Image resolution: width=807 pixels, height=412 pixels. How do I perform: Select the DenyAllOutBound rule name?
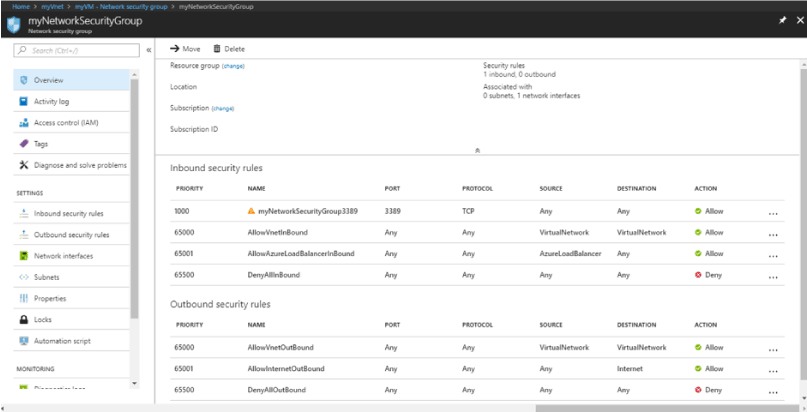(x=276, y=390)
